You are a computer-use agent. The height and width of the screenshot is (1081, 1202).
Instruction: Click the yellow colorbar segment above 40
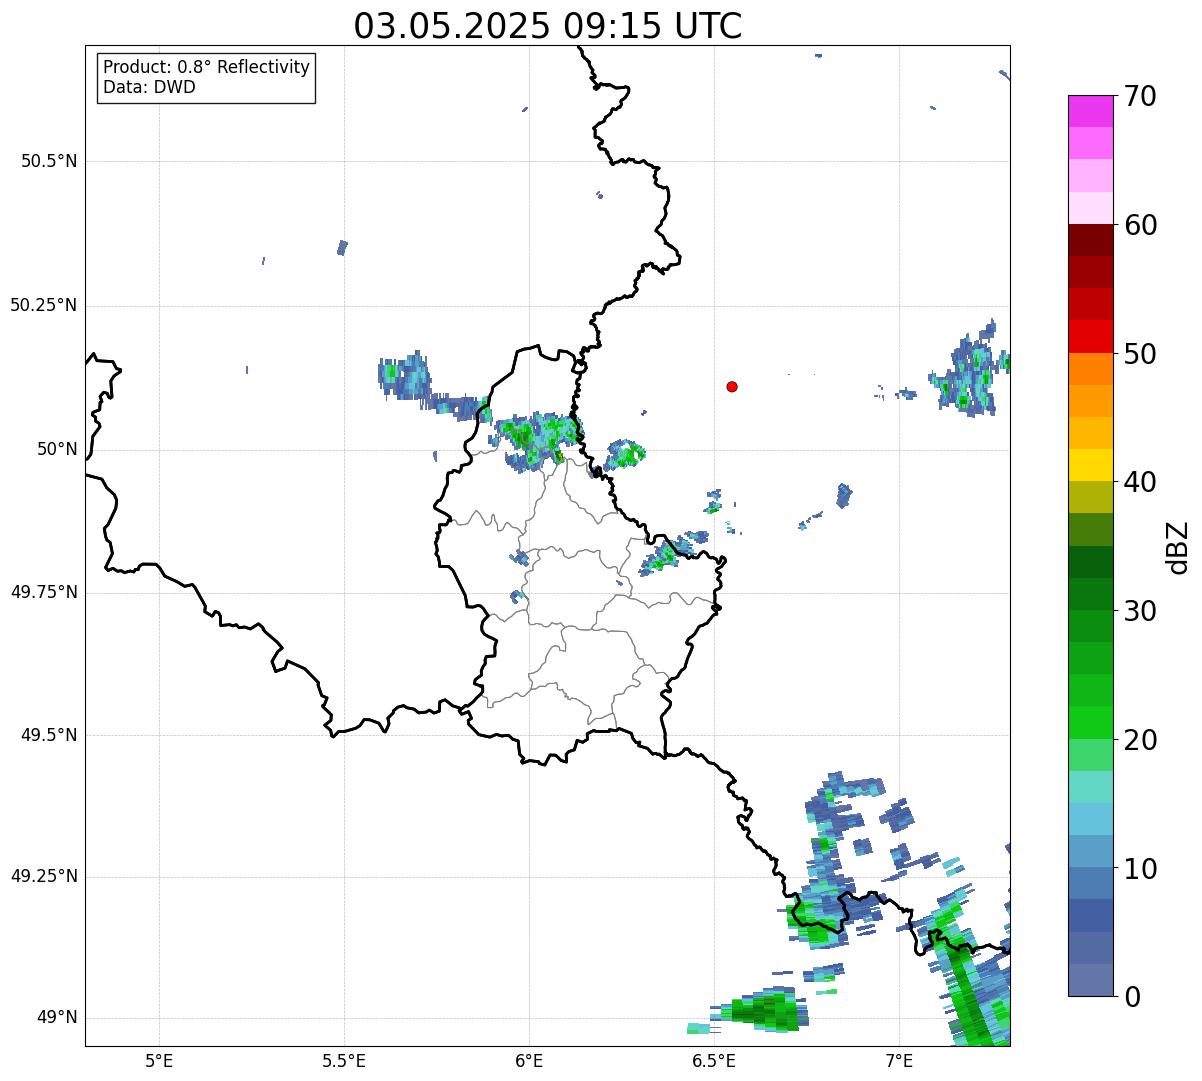(x=1090, y=465)
